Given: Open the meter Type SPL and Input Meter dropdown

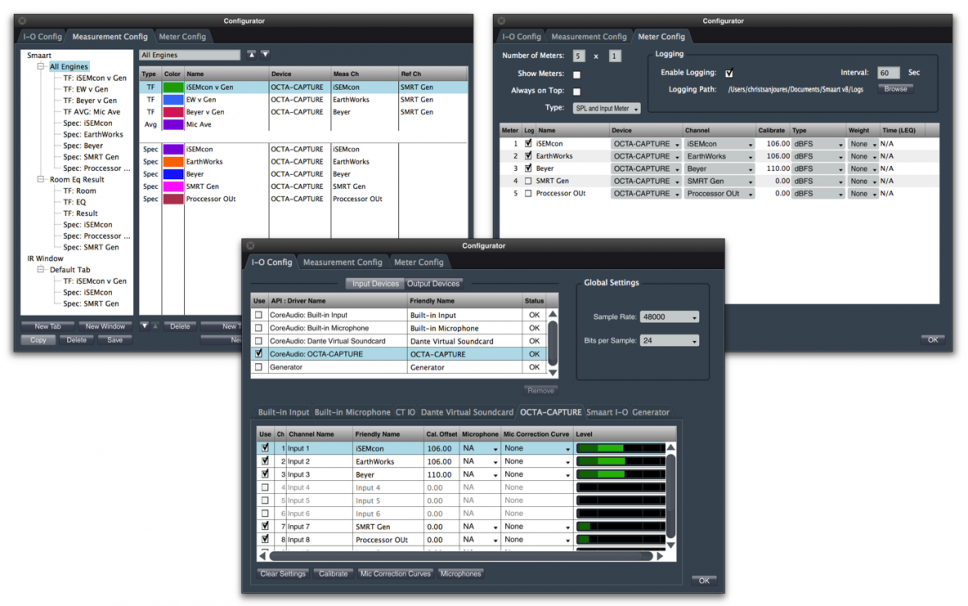Looking at the screenshot, I should 607,108.
